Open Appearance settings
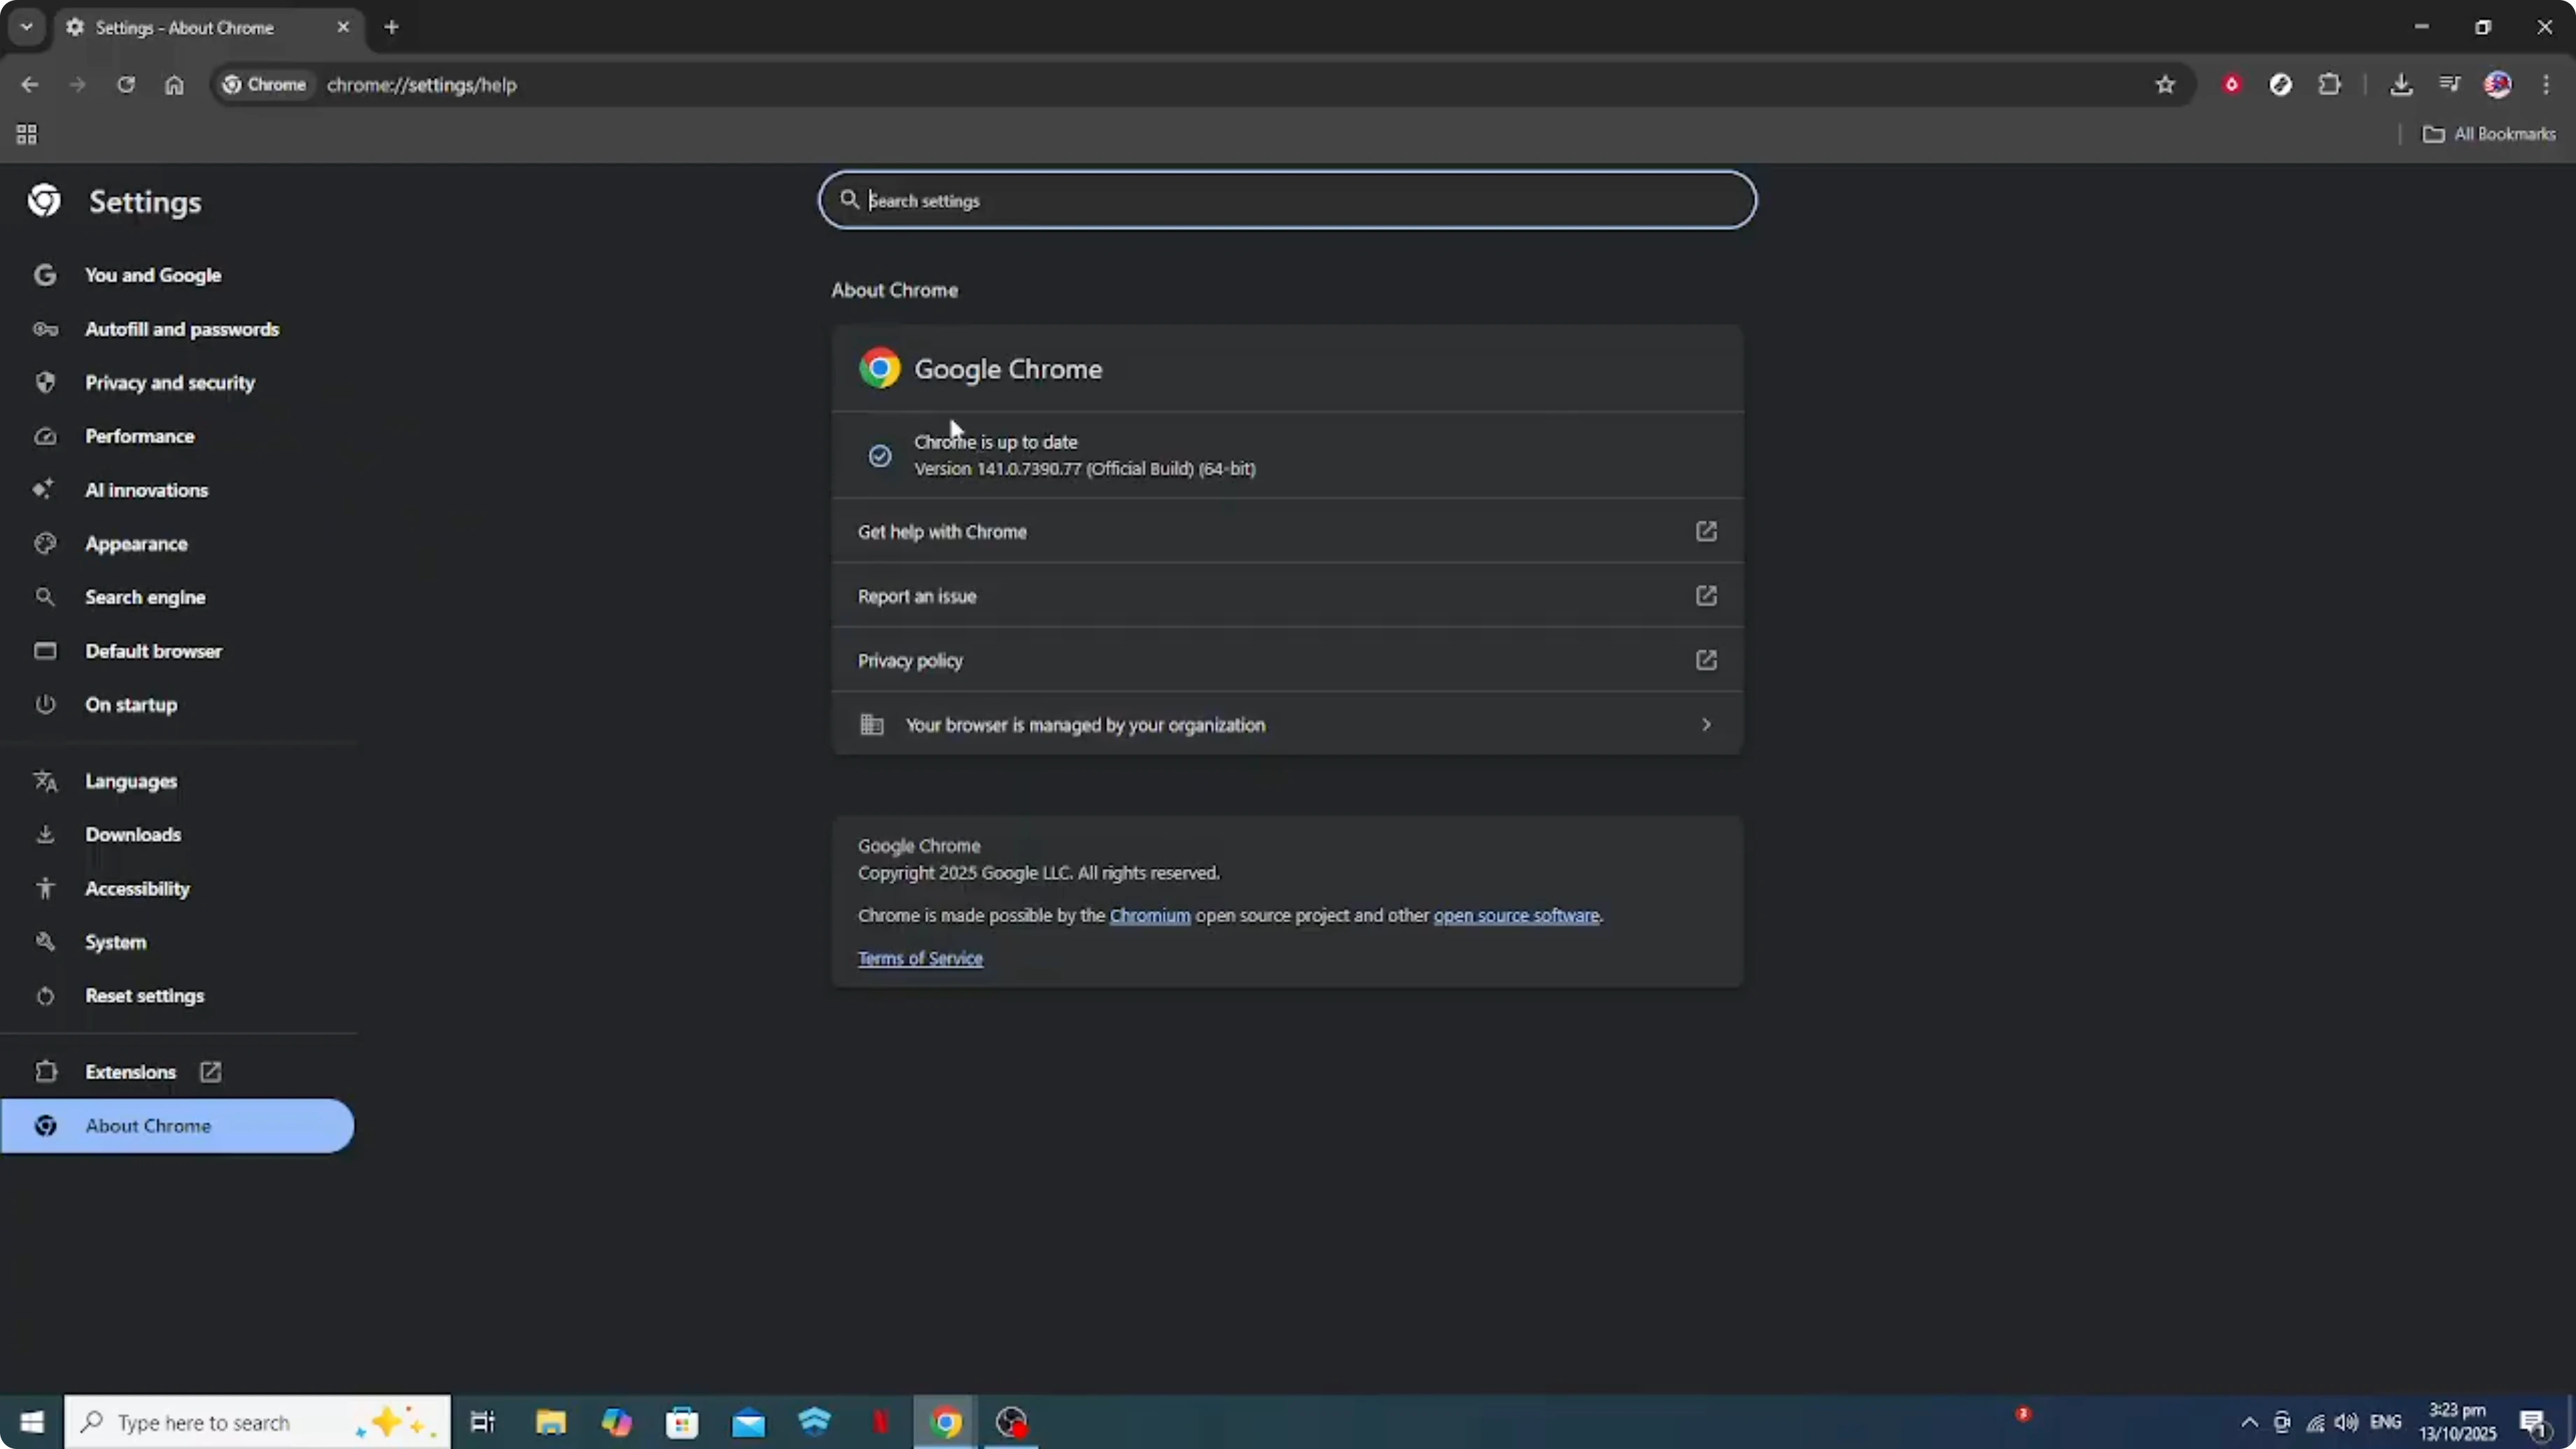 point(136,544)
